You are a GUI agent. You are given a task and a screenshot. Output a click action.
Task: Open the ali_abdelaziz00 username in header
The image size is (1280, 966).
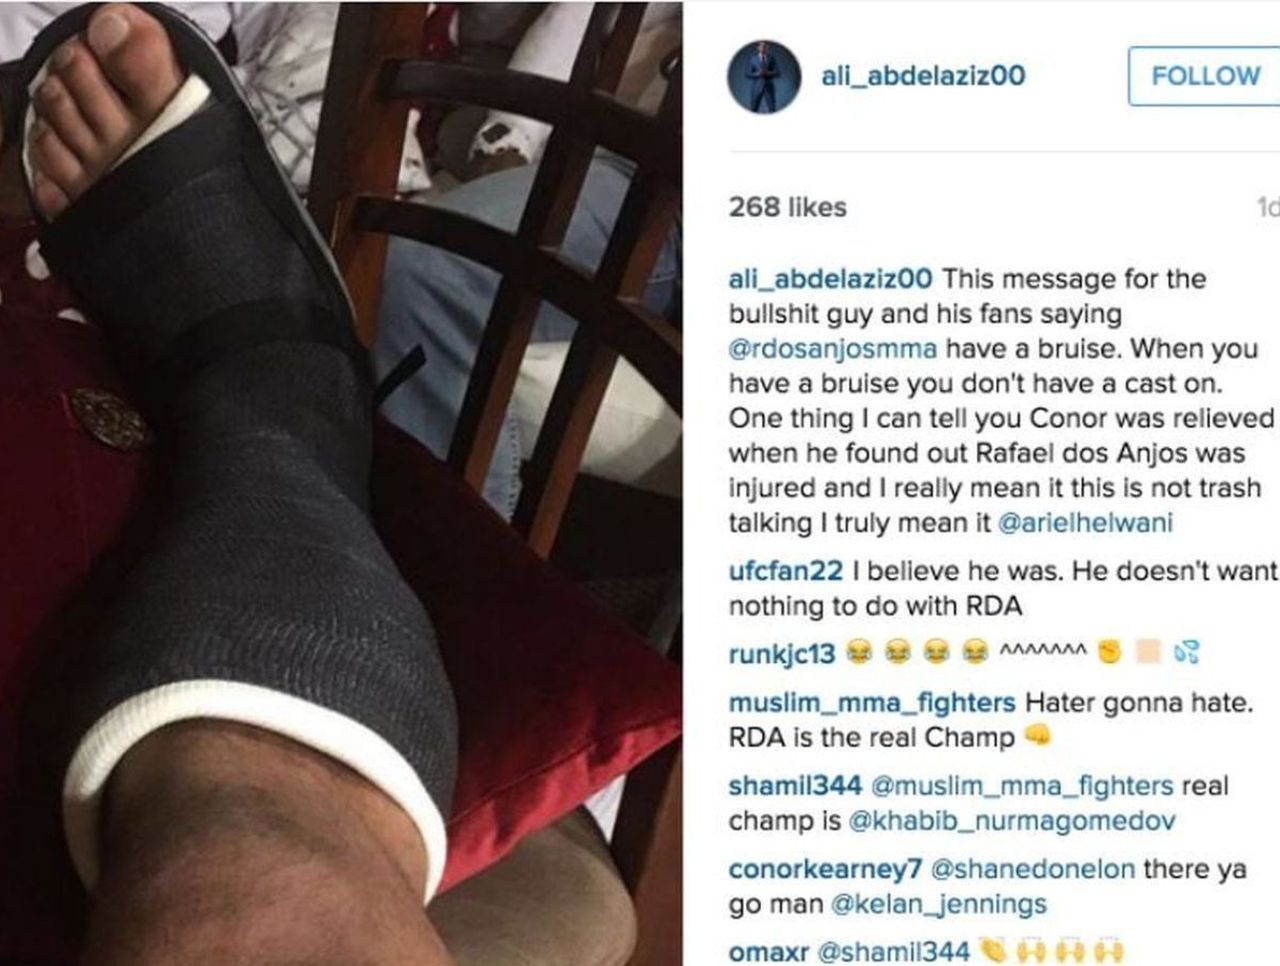(x=922, y=76)
